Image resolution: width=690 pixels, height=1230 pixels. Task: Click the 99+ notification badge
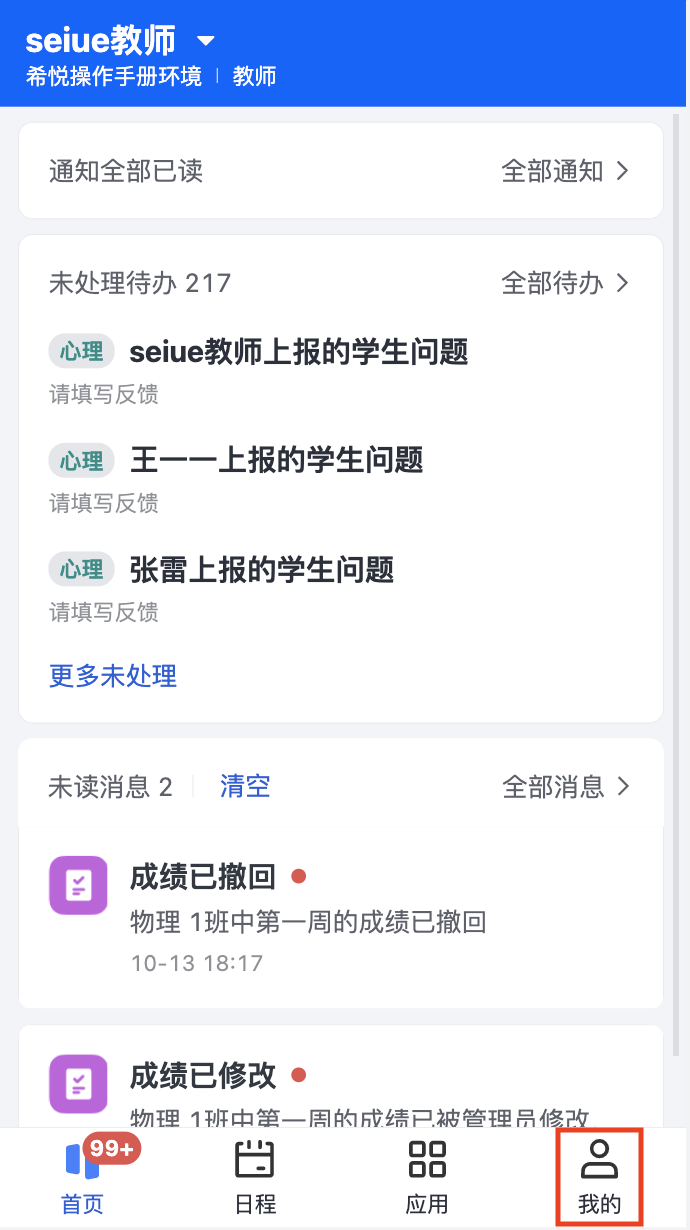coord(112,1149)
